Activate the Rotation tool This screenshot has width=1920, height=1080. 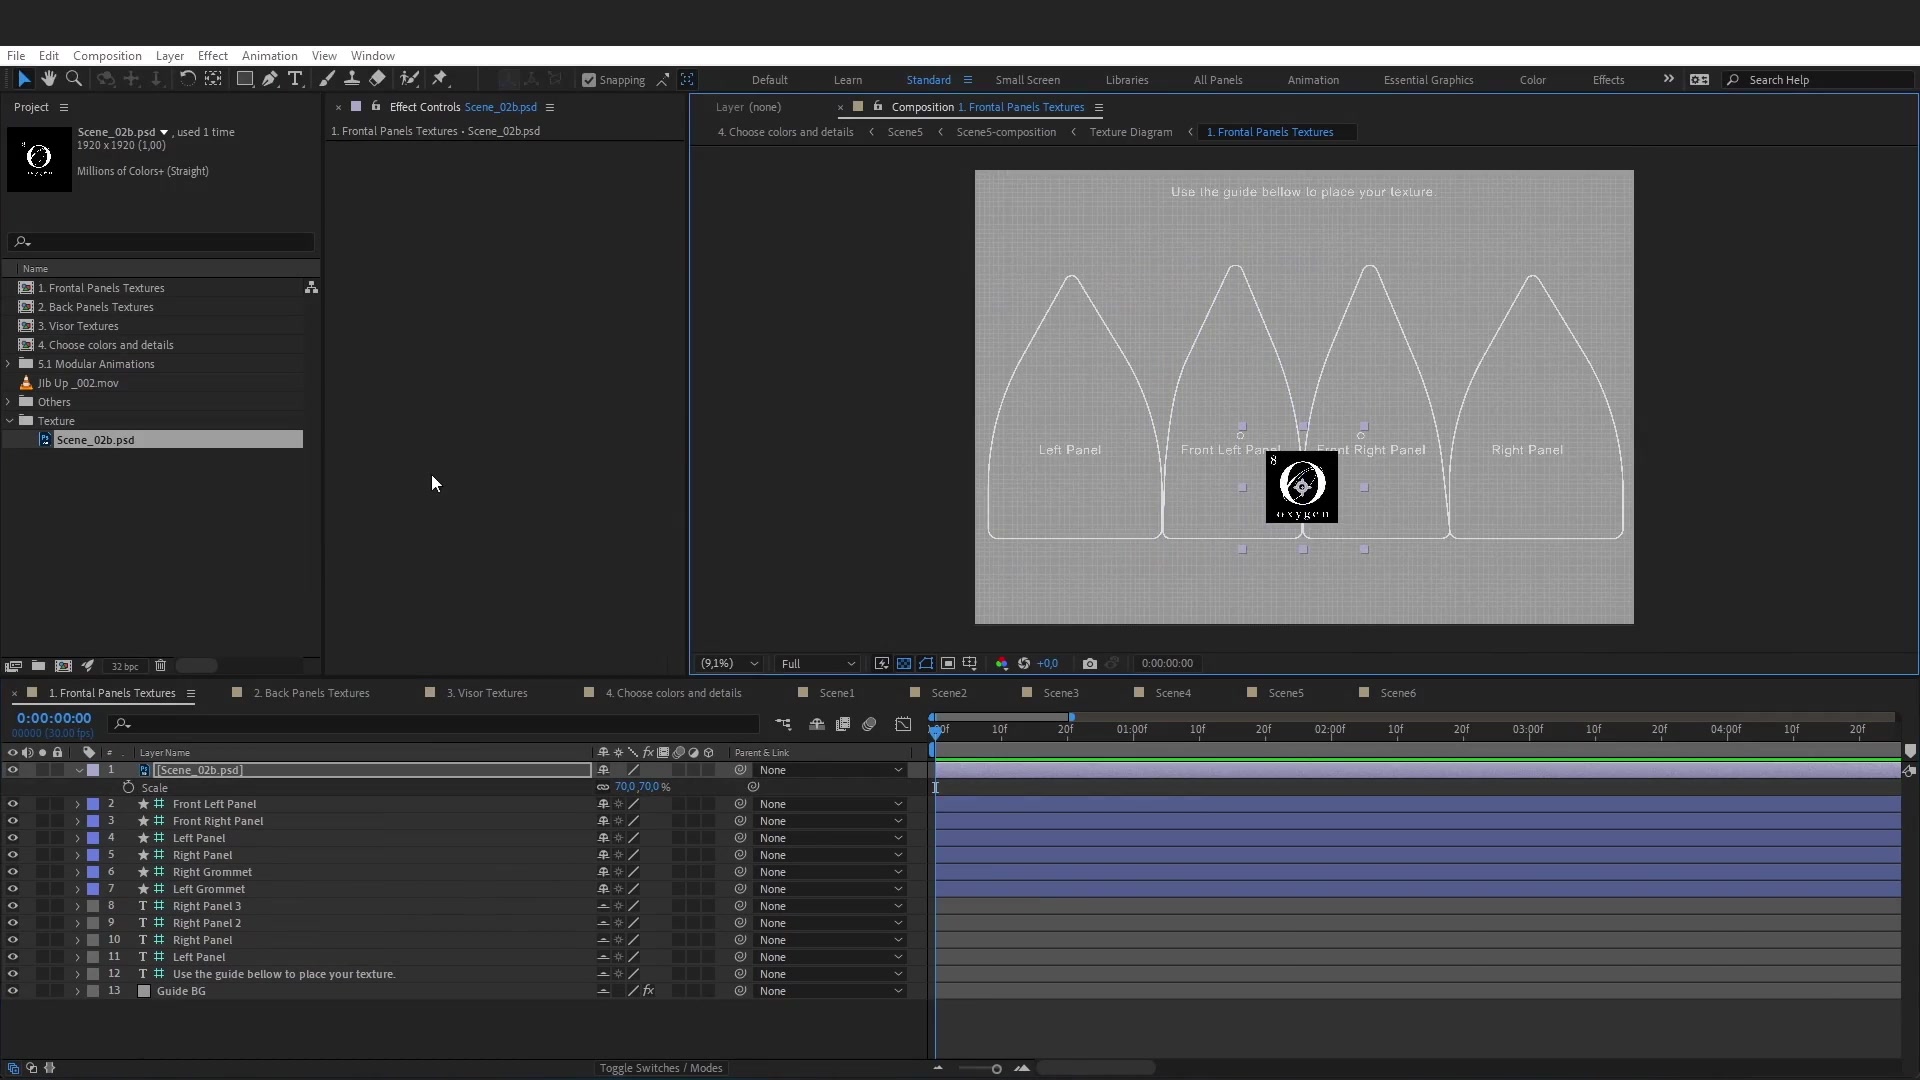189,79
